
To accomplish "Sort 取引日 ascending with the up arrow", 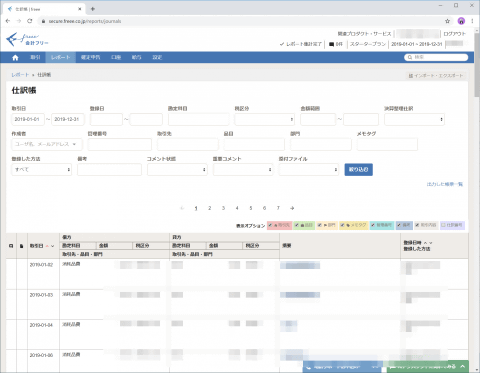I will 47,246.
